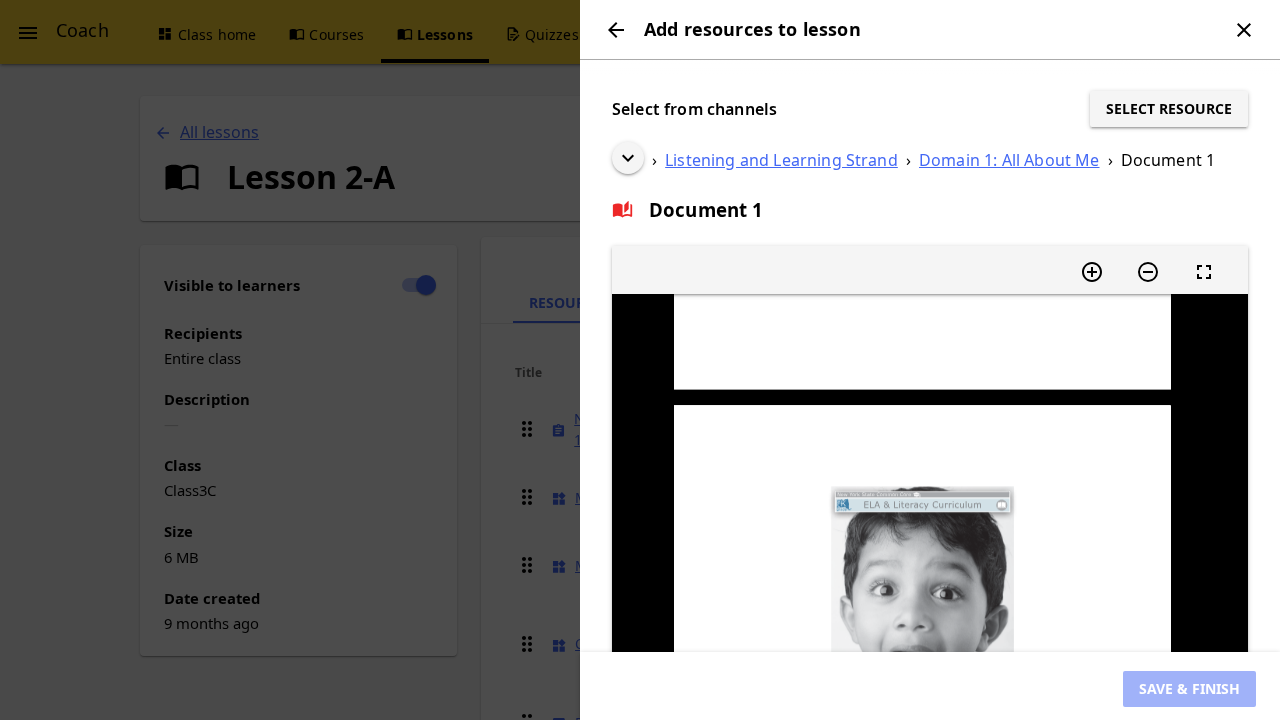The height and width of the screenshot is (720, 1280).
Task: Click SAVE & FINISH
Action: (x=1189, y=689)
